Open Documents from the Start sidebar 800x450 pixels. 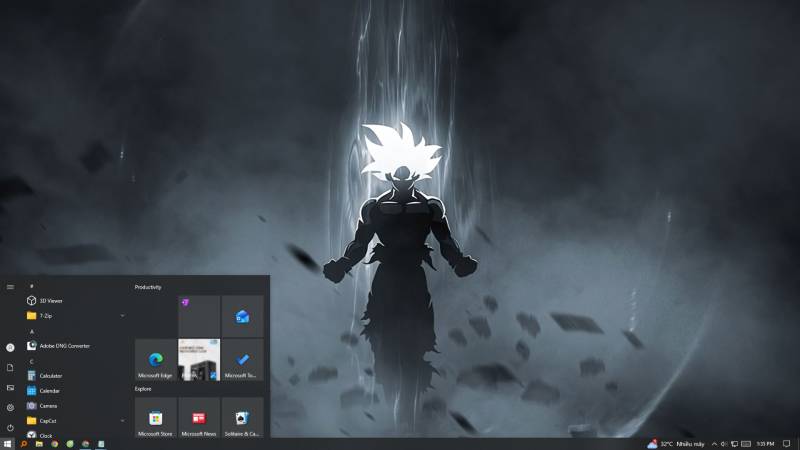(10, 367)
